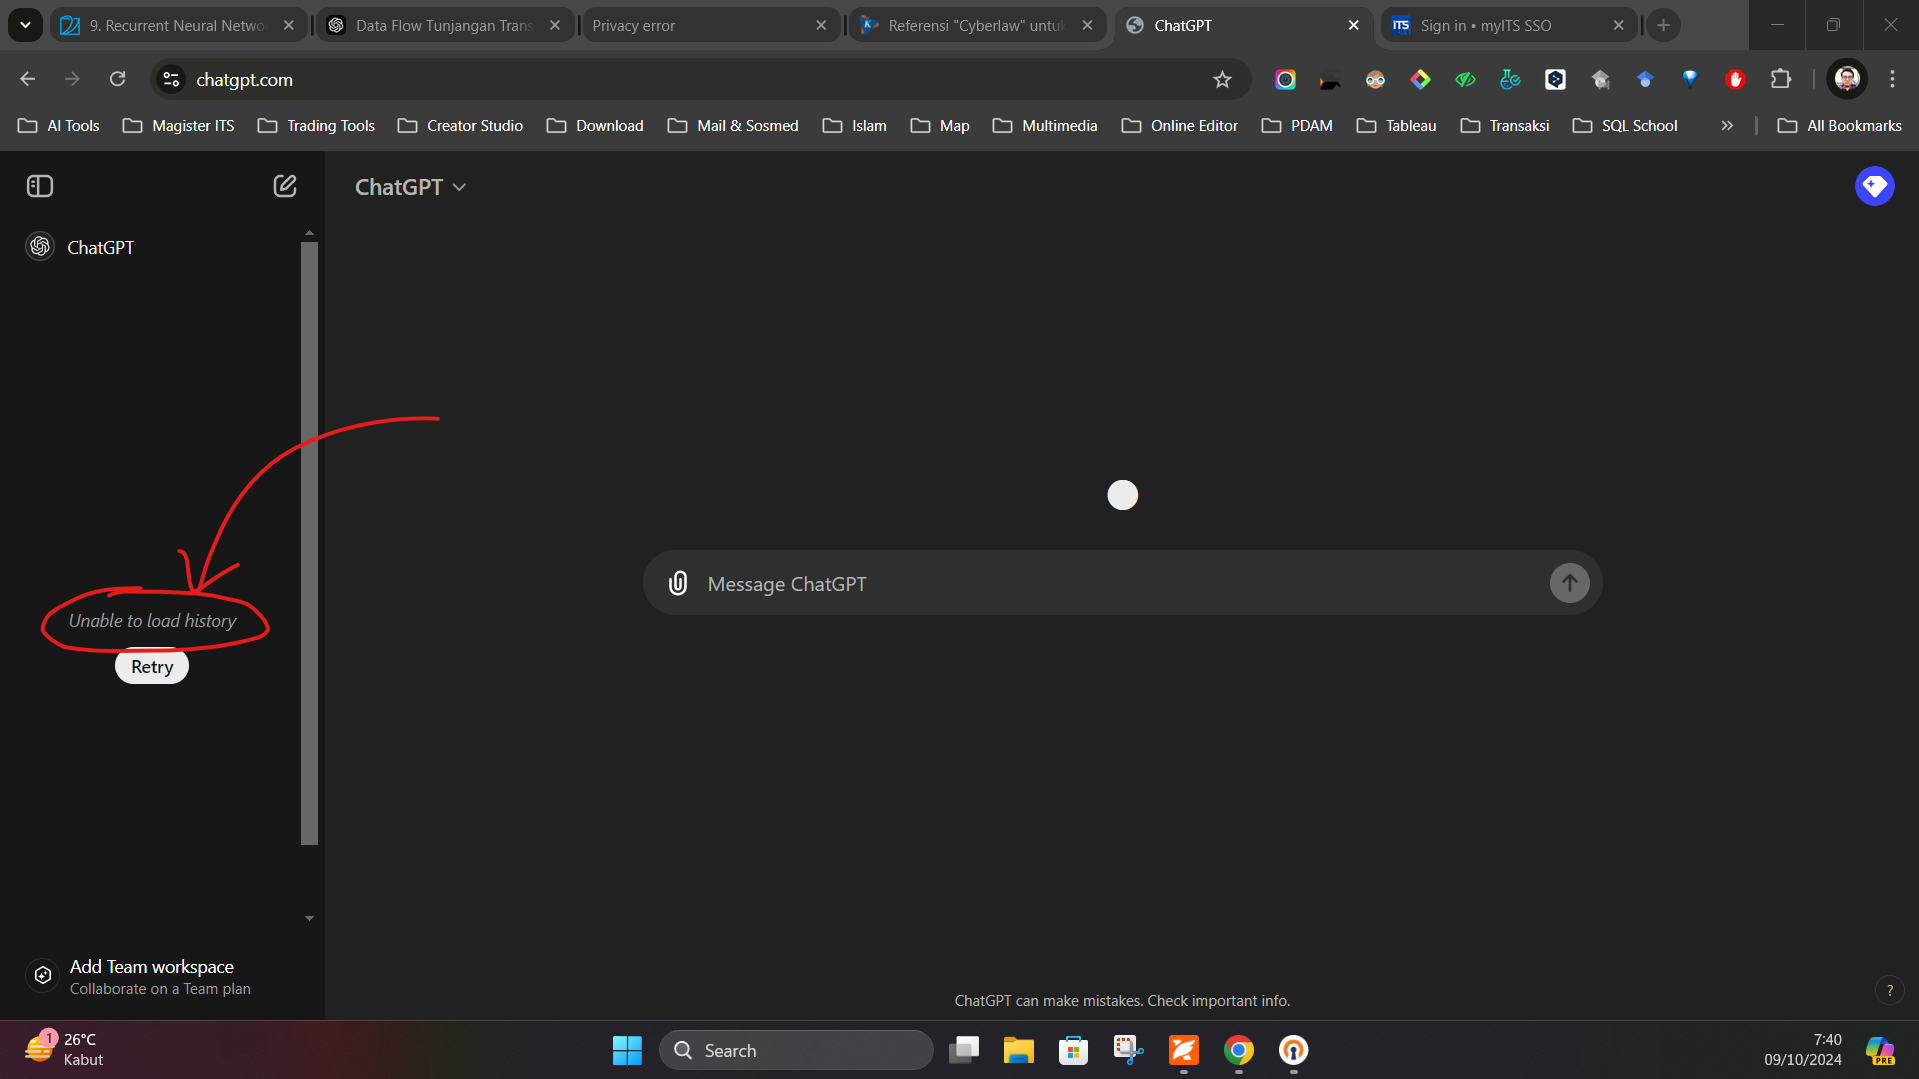Open the Multimedia bookmark folder

(x=1045, y=125)
